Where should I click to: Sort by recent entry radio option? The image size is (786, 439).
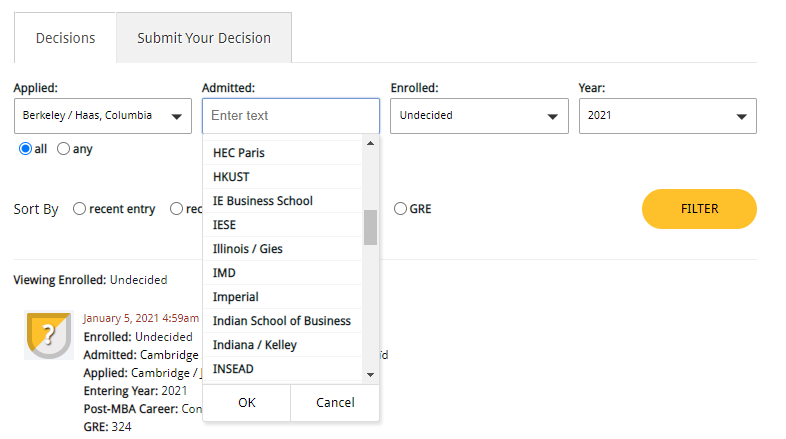(79, 208)
